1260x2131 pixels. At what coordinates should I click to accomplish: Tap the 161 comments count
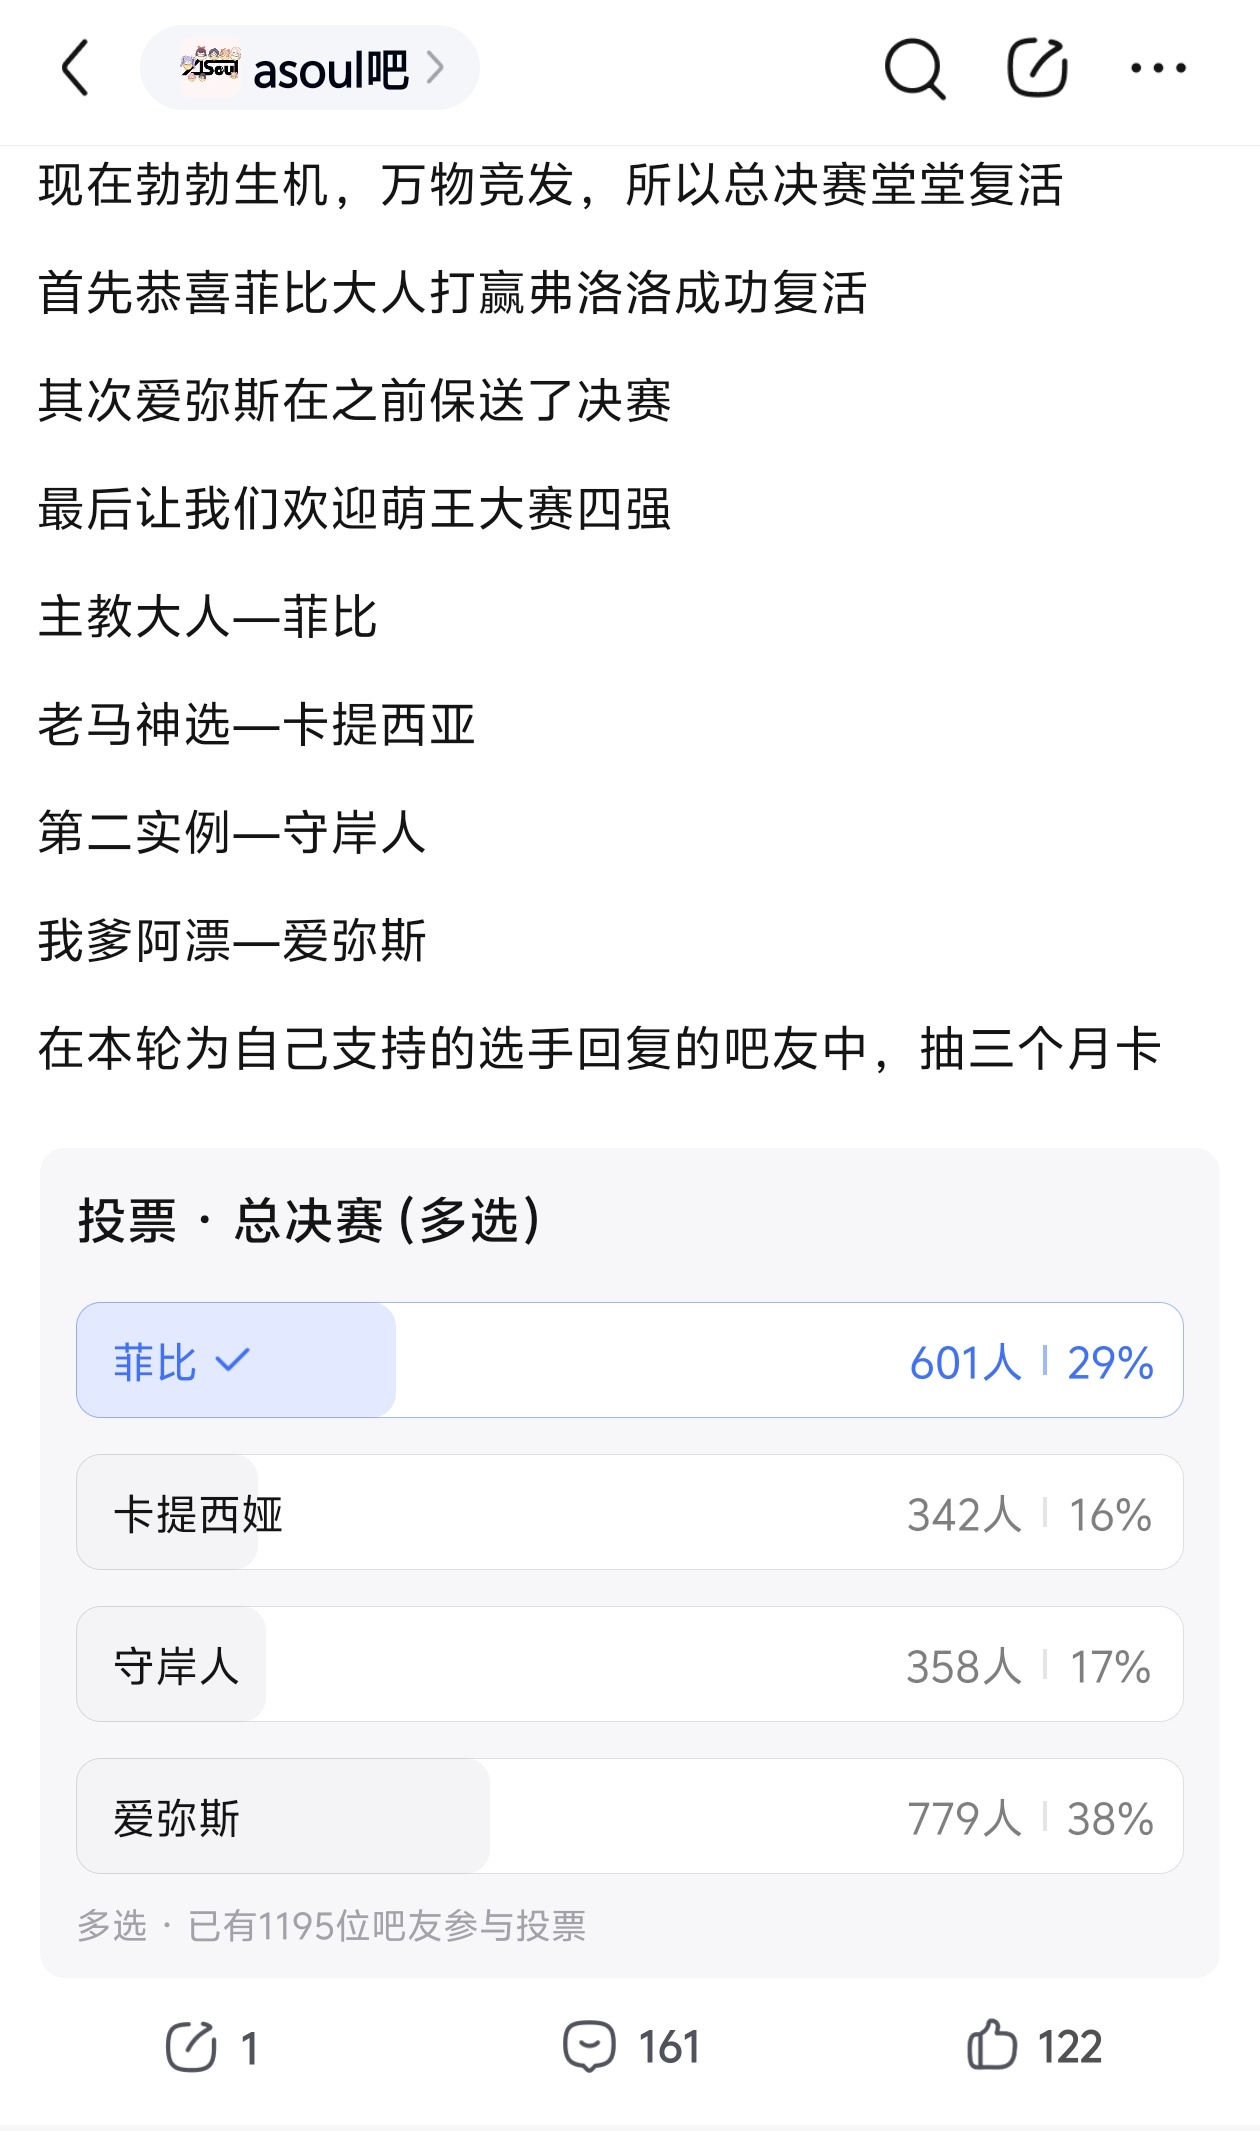tap(668, 2047)
